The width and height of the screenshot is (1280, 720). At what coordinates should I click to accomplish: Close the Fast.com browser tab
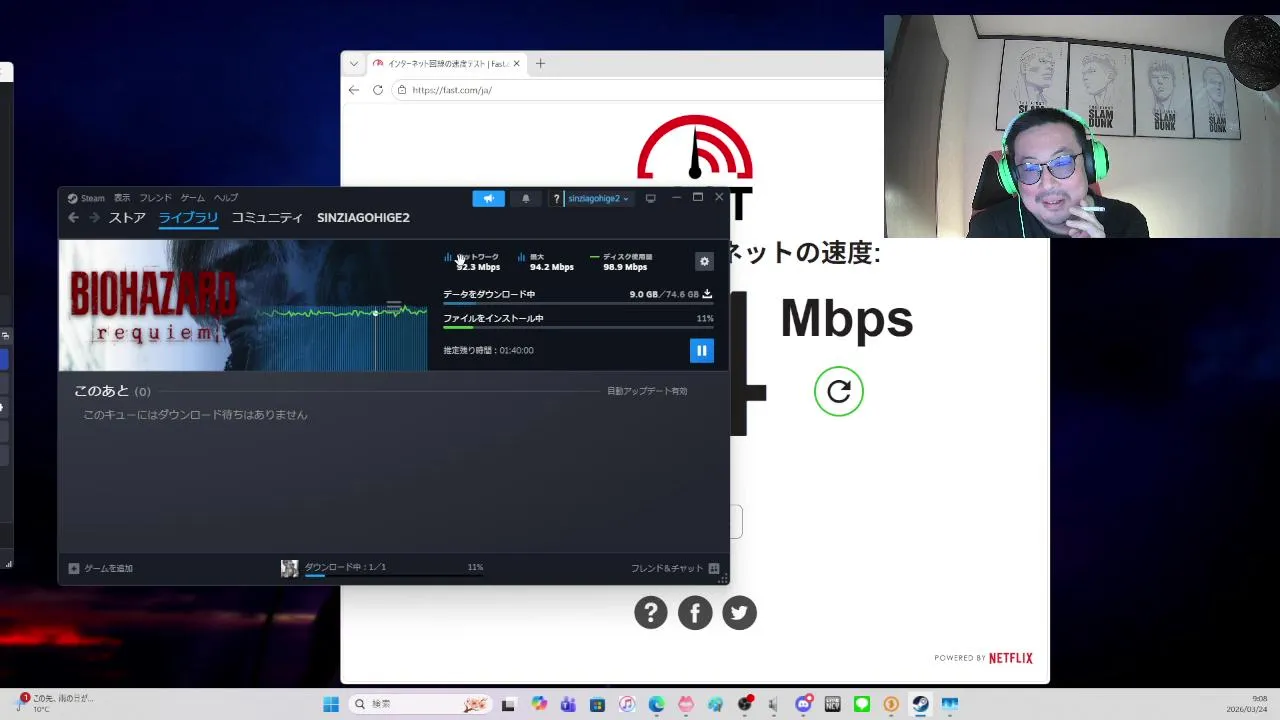pyautogui.click(x=517, y=63)
